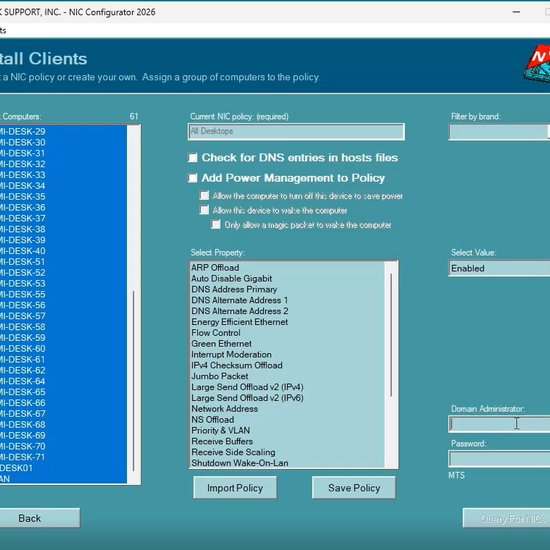Open the Select Value Enabled dropdown
550x550 pixels.
point(499,268)
